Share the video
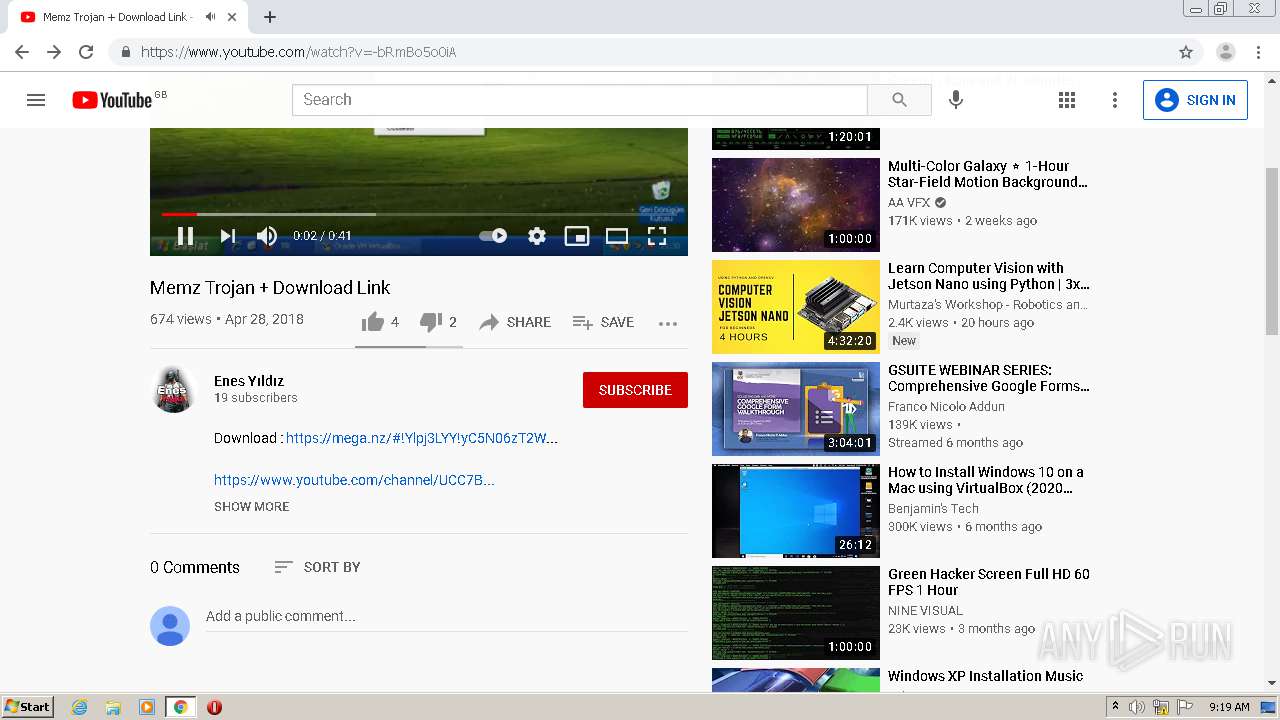The height and width of the screenshot is (720, 1280). (x=515, y=322)
